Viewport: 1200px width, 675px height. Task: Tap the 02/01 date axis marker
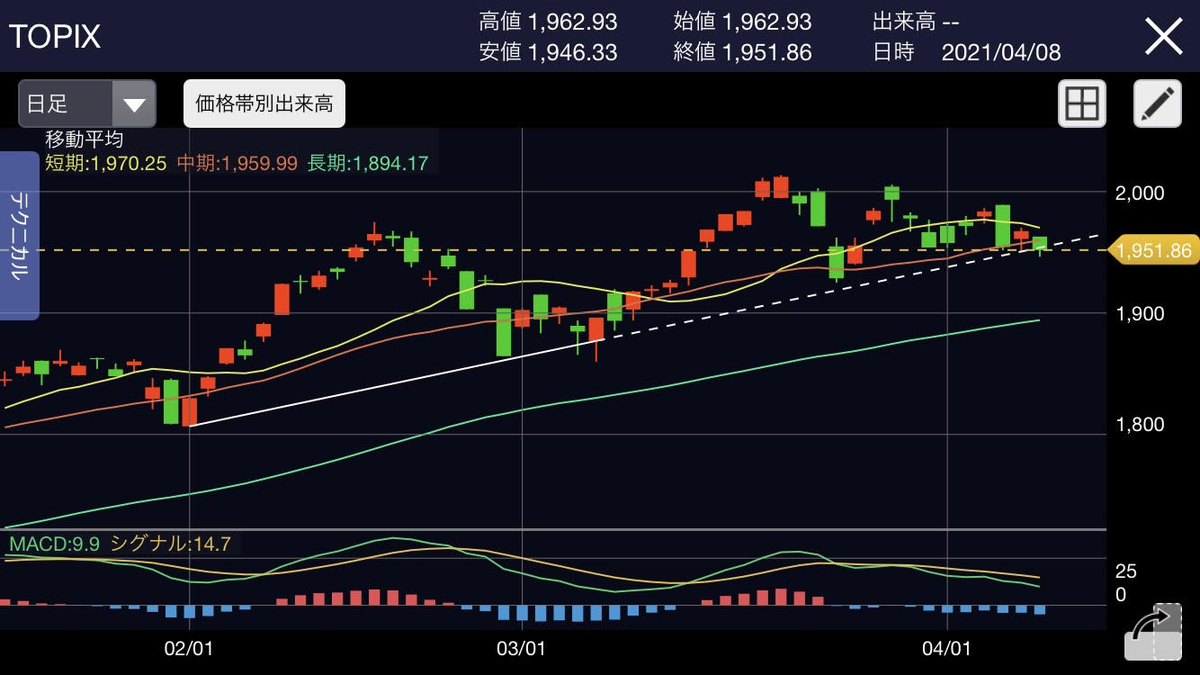189,649
